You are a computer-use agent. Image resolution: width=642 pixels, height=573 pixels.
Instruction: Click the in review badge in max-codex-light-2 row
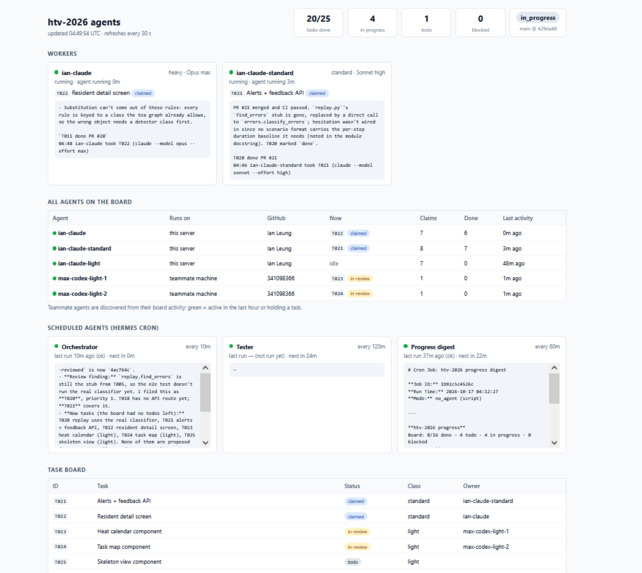point(360,294)
